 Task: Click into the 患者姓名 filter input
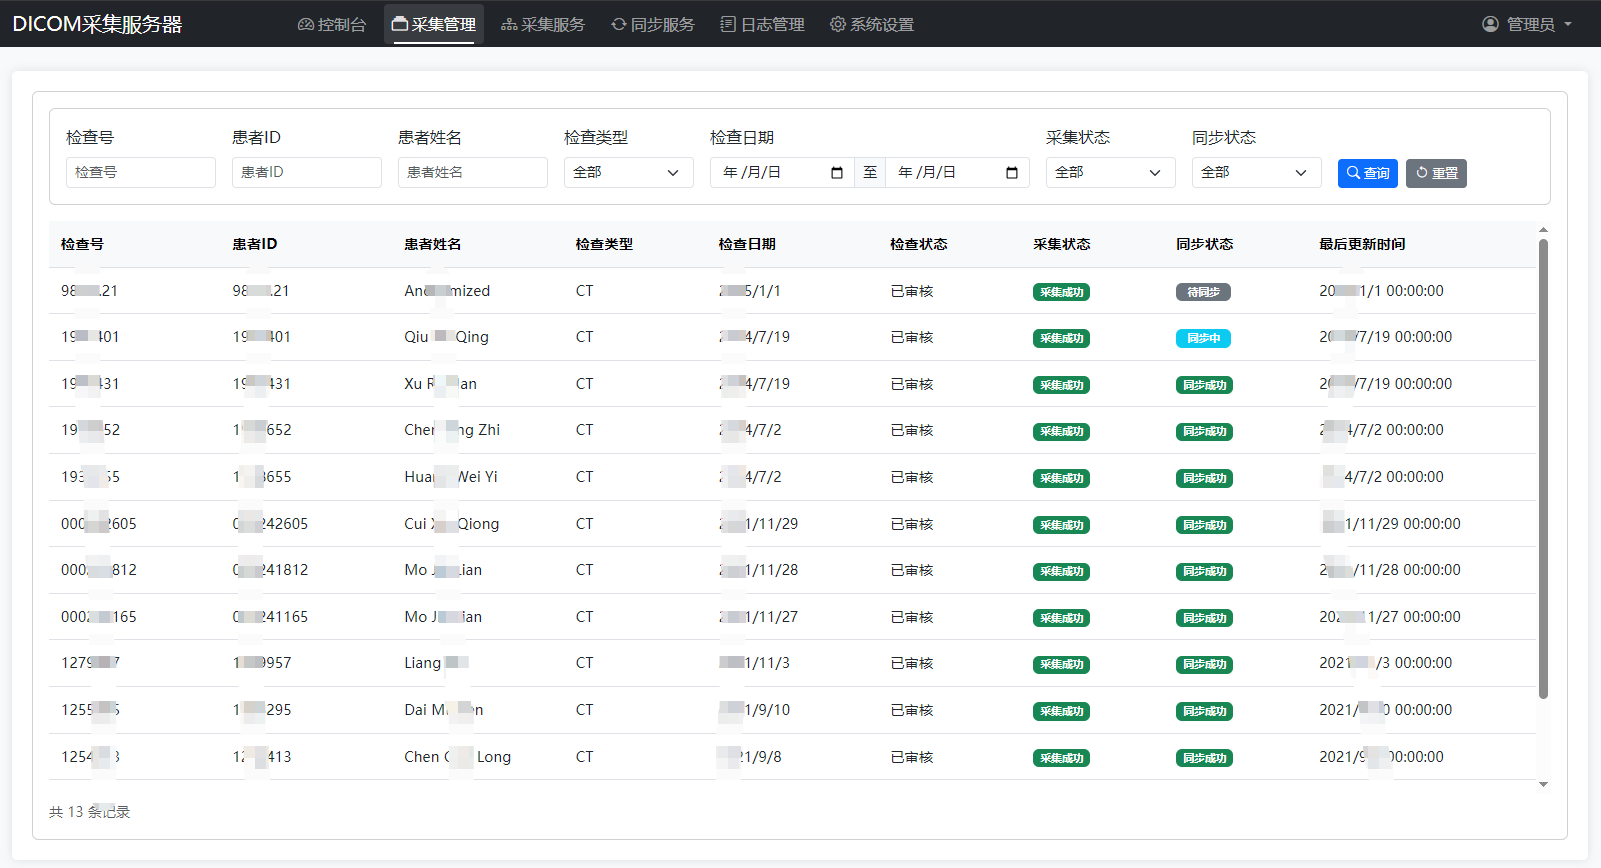[x=472, y=173]
